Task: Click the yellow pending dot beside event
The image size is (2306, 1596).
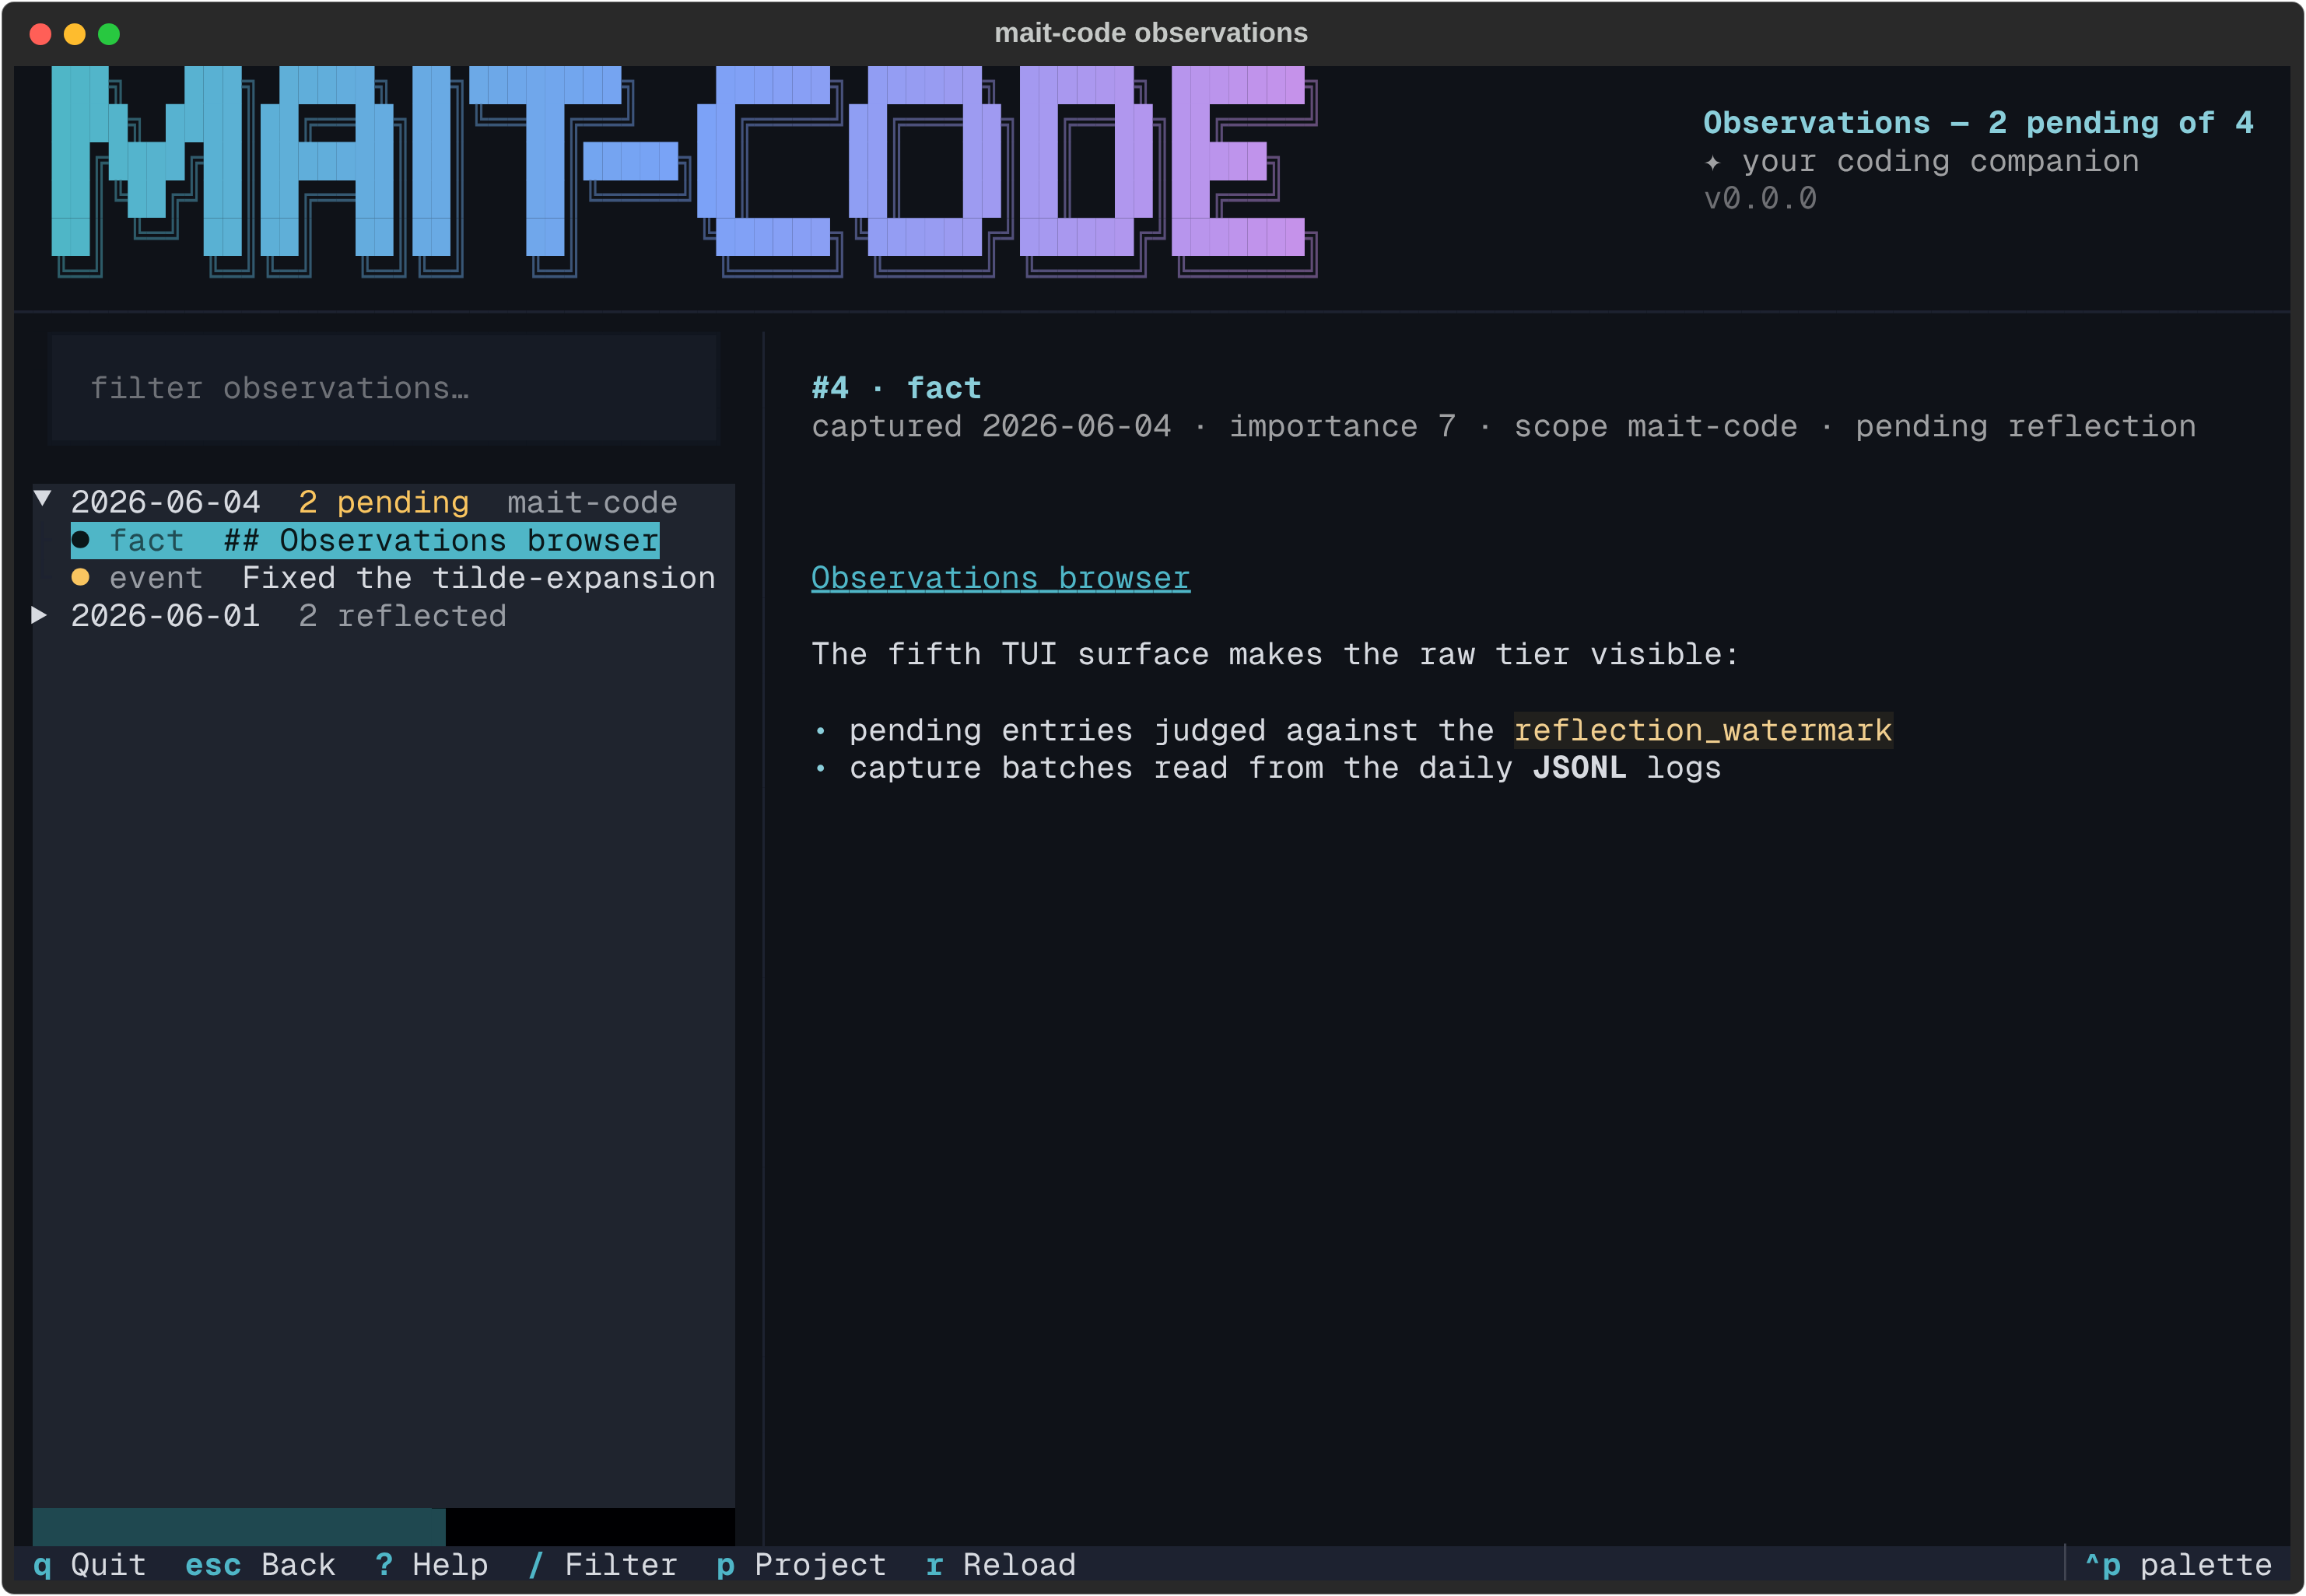Action: [81, 577]
